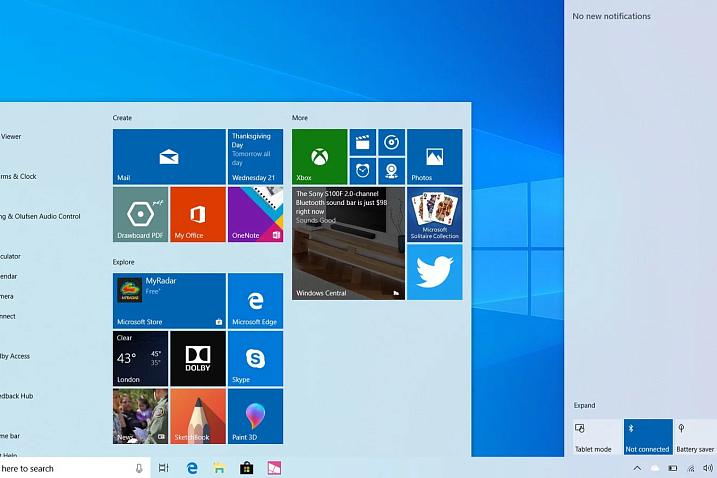Open Calendar in the app list
Image resolution: width=717 pixels, height=478 pixels.
click(x=9, y=276)
